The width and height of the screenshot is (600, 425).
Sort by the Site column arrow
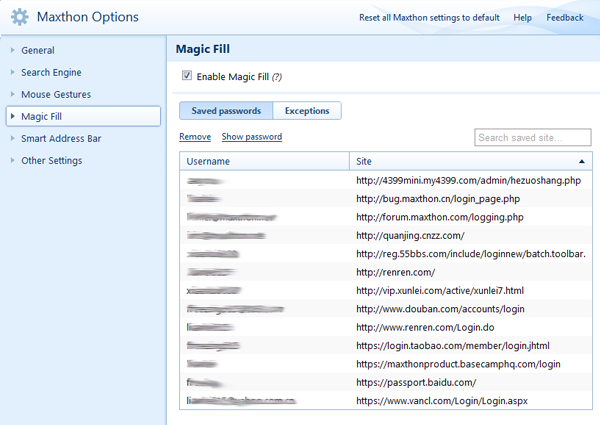click(581, 161)
